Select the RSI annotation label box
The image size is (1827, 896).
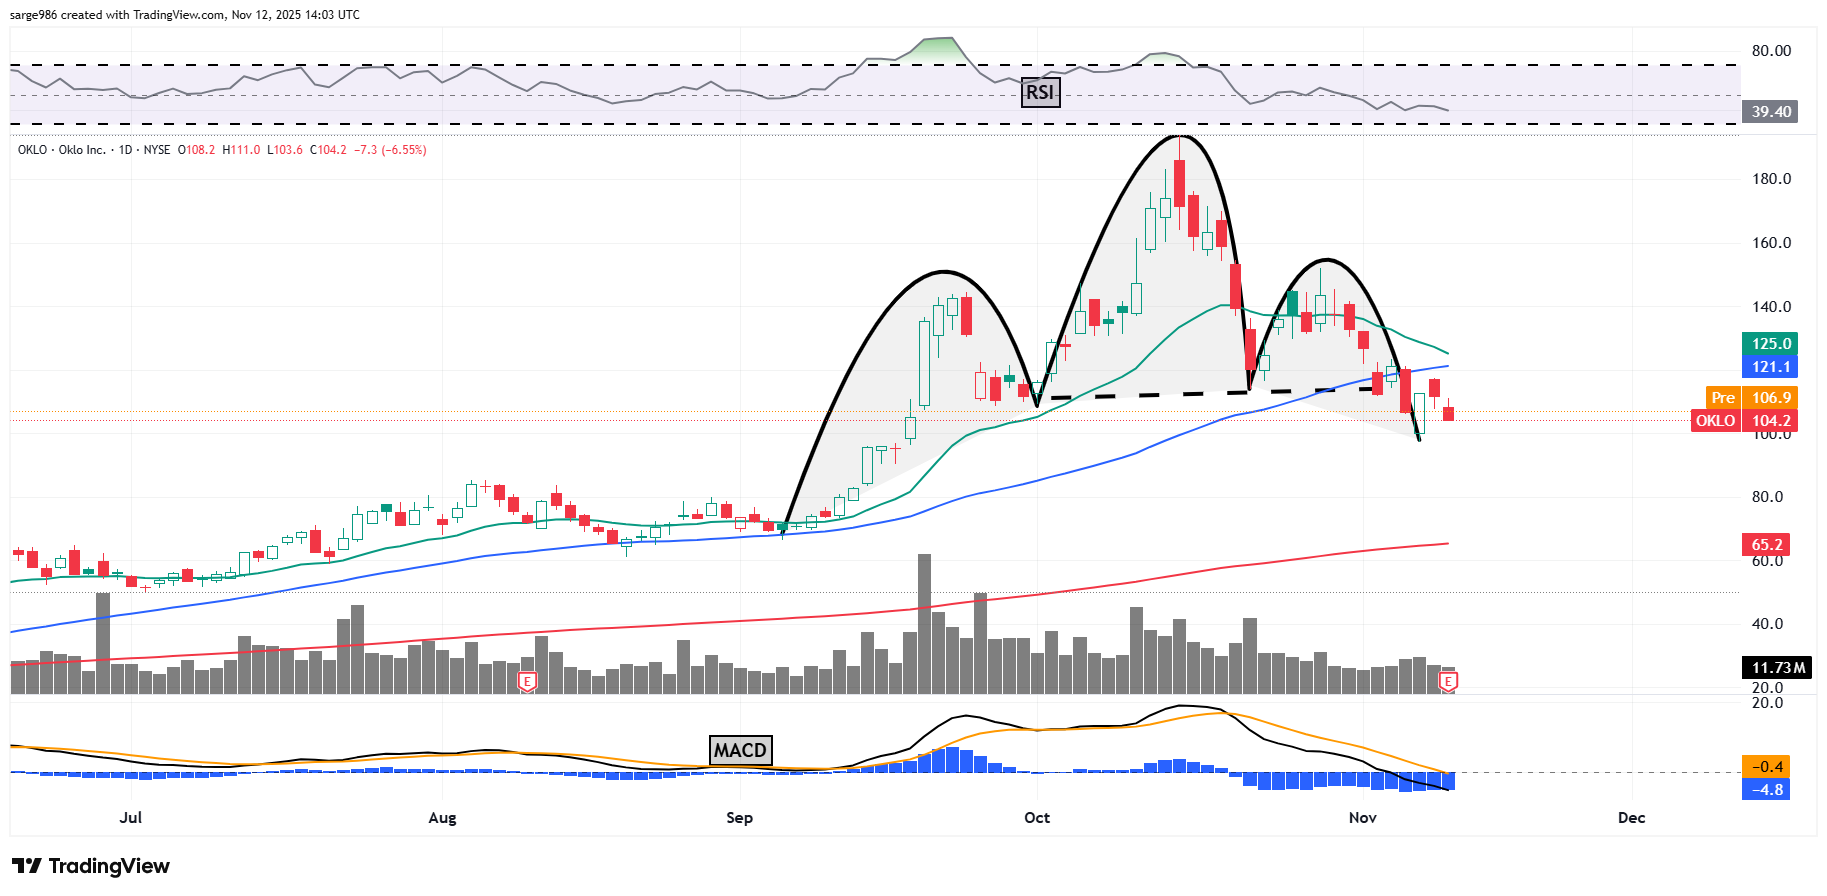point(1040,92)
